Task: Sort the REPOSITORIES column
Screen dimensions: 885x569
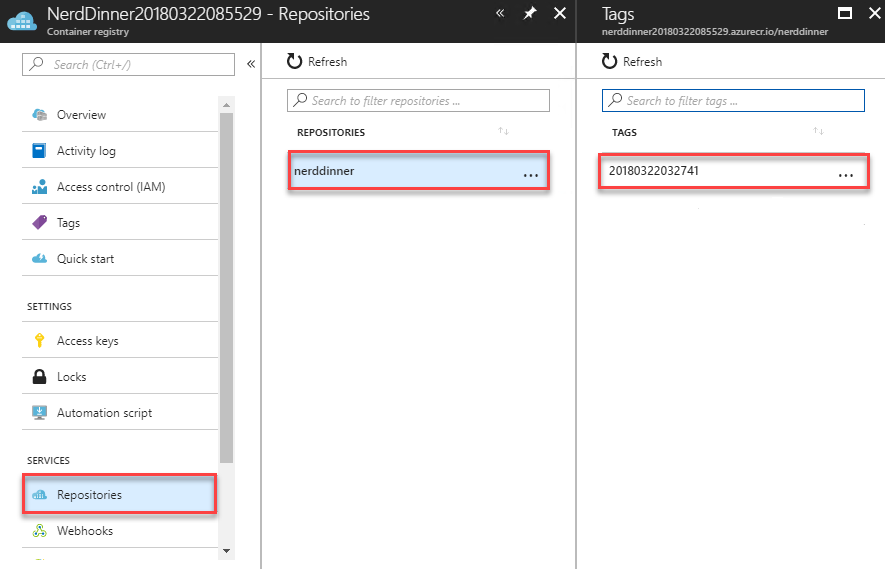Action: [503, 132]
